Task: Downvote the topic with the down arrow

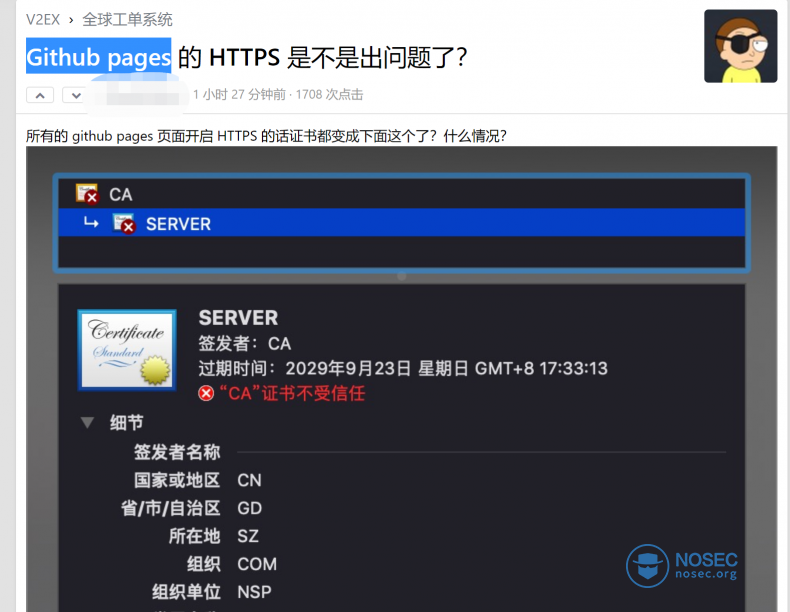Action: (75, 95)
